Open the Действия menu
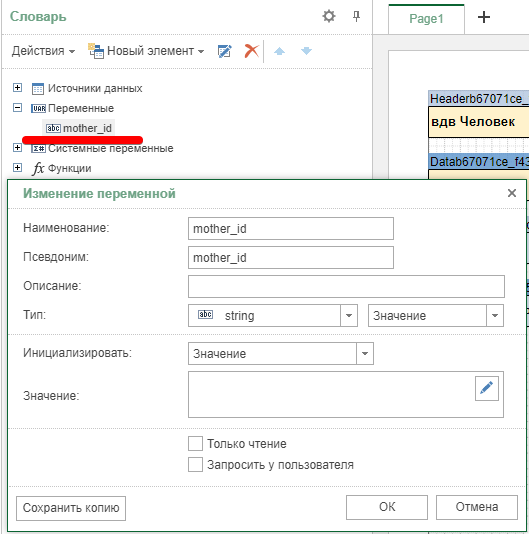529x534 pixels. [43, 51]
